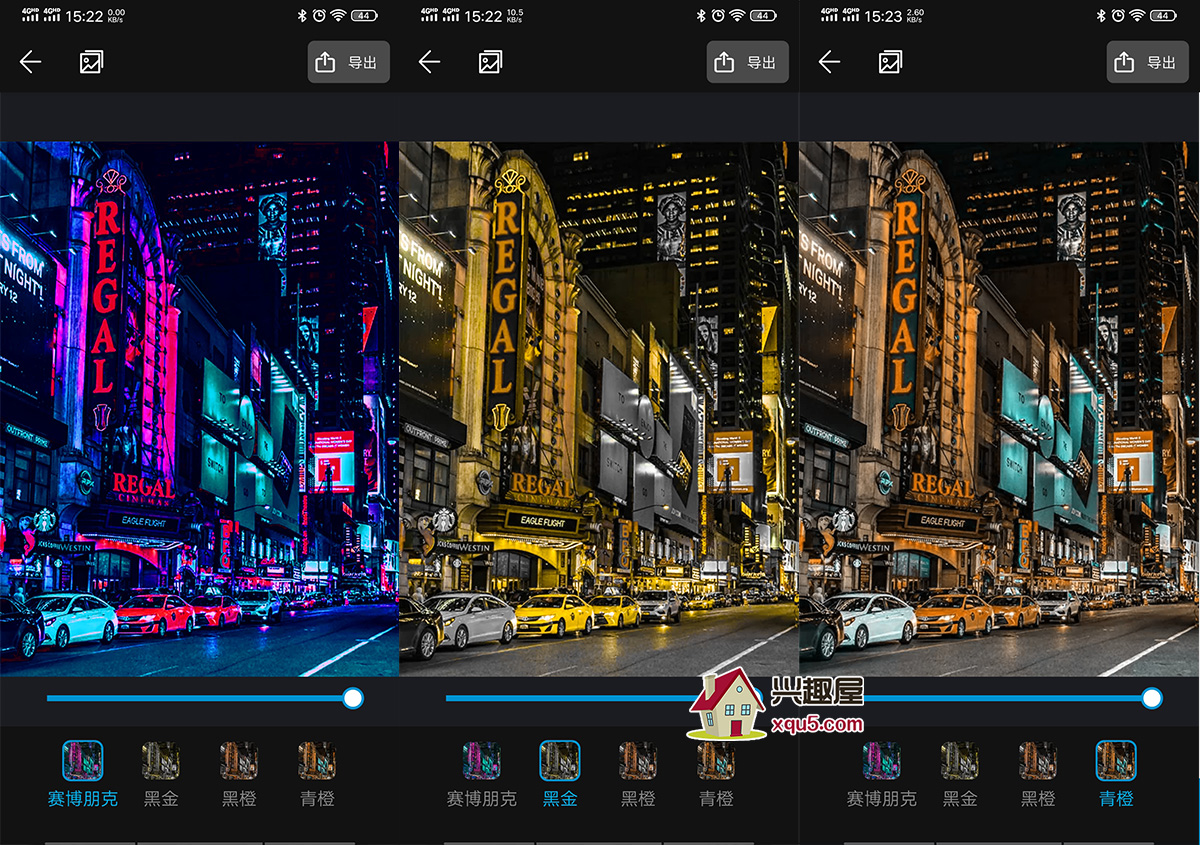This screenshot has height=845, width=1200.
Task: Select the 黑金 filter in the left screen
Action: click(161, 774)
